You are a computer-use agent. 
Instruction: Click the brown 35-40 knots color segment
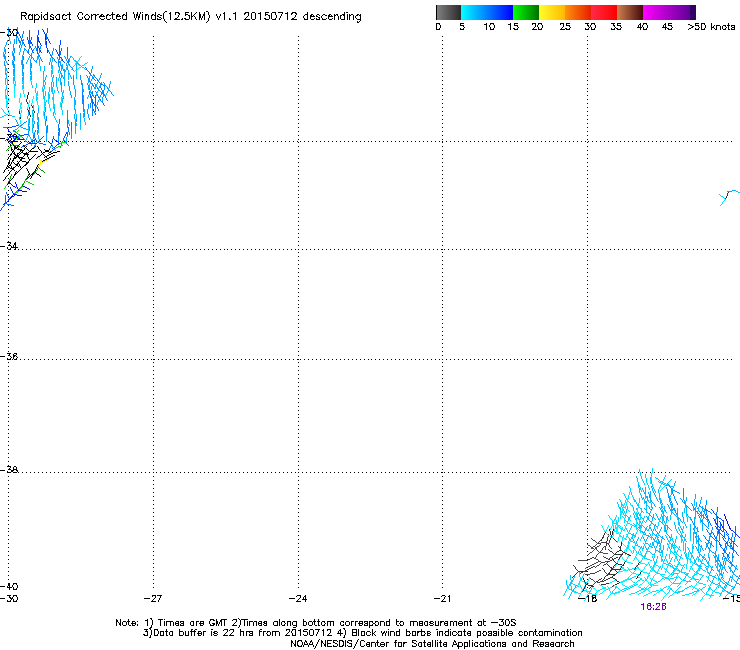[x=630, y=12]
